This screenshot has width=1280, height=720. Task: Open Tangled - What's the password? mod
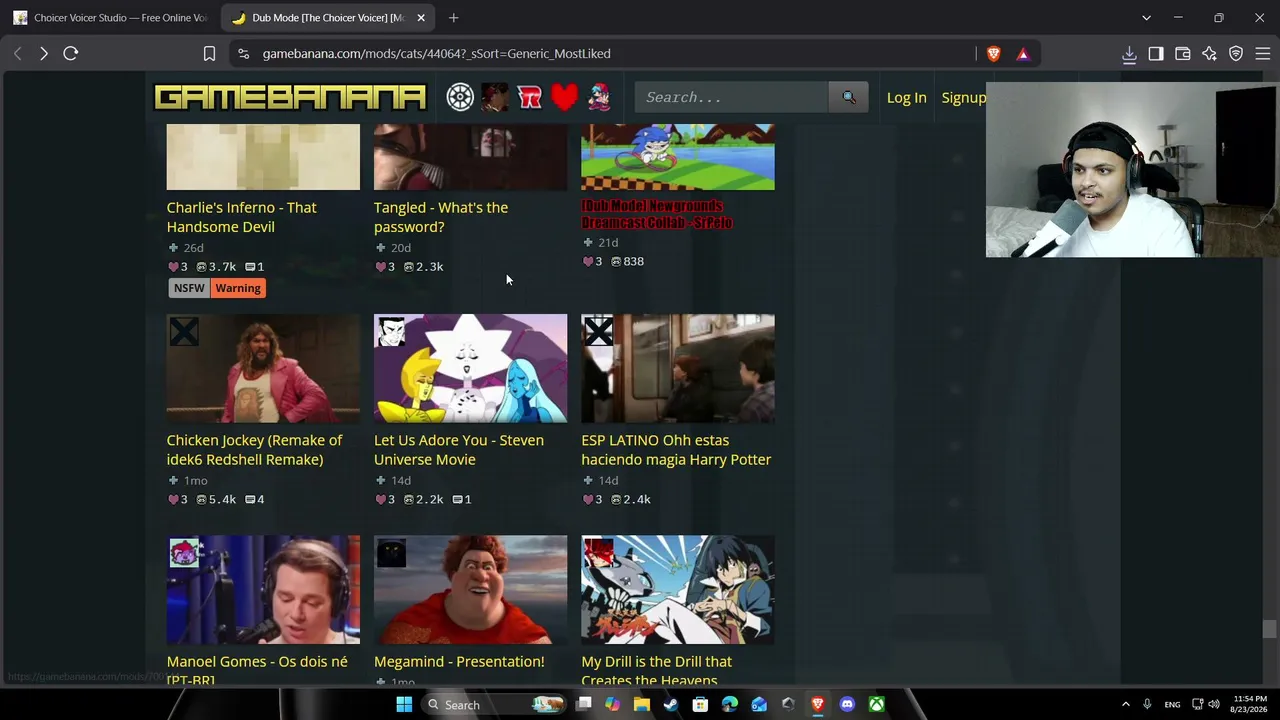[x=441, y=217]
